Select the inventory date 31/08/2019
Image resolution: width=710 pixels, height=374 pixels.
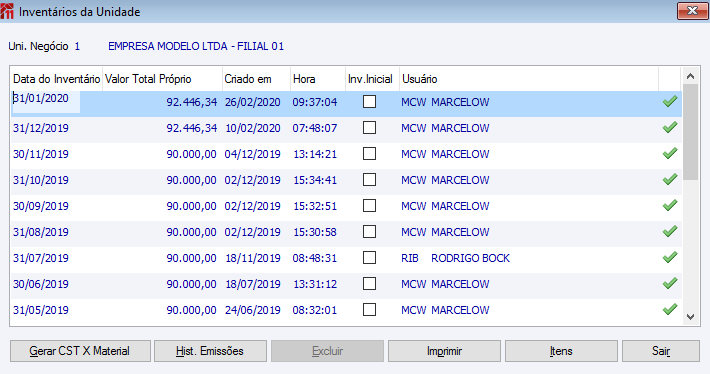point(41,232)
